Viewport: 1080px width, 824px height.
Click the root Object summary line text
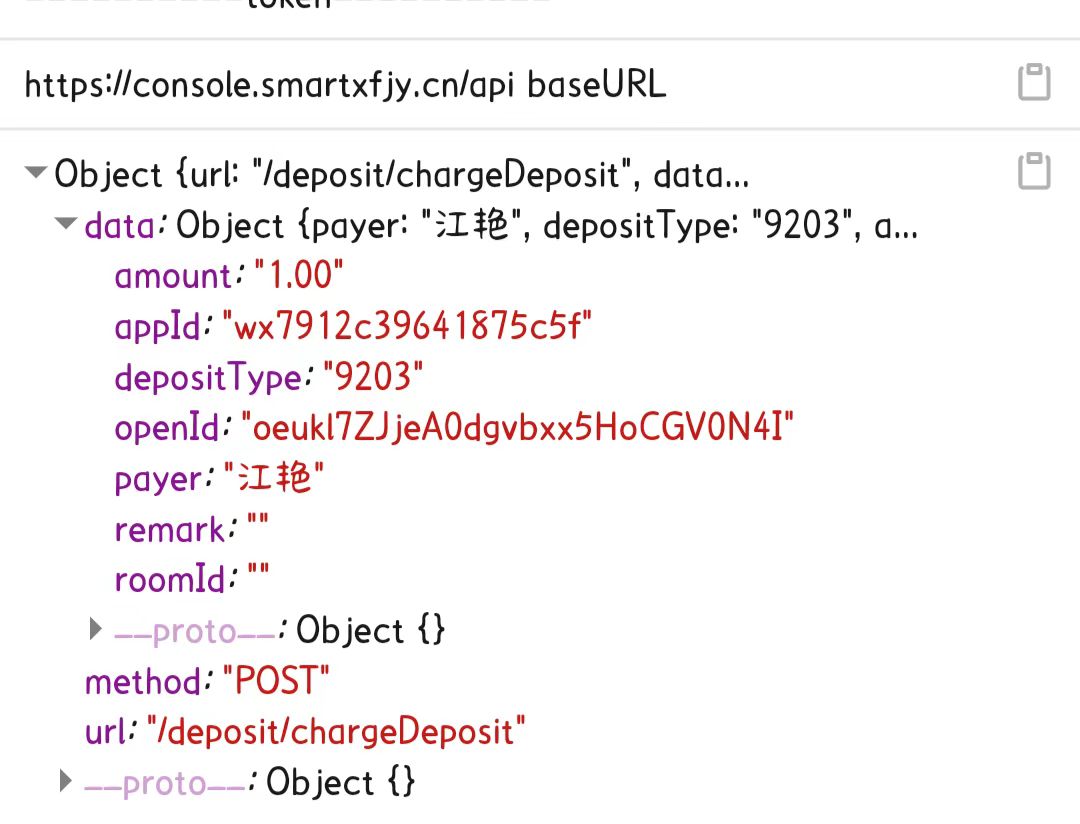click(400, 174)
